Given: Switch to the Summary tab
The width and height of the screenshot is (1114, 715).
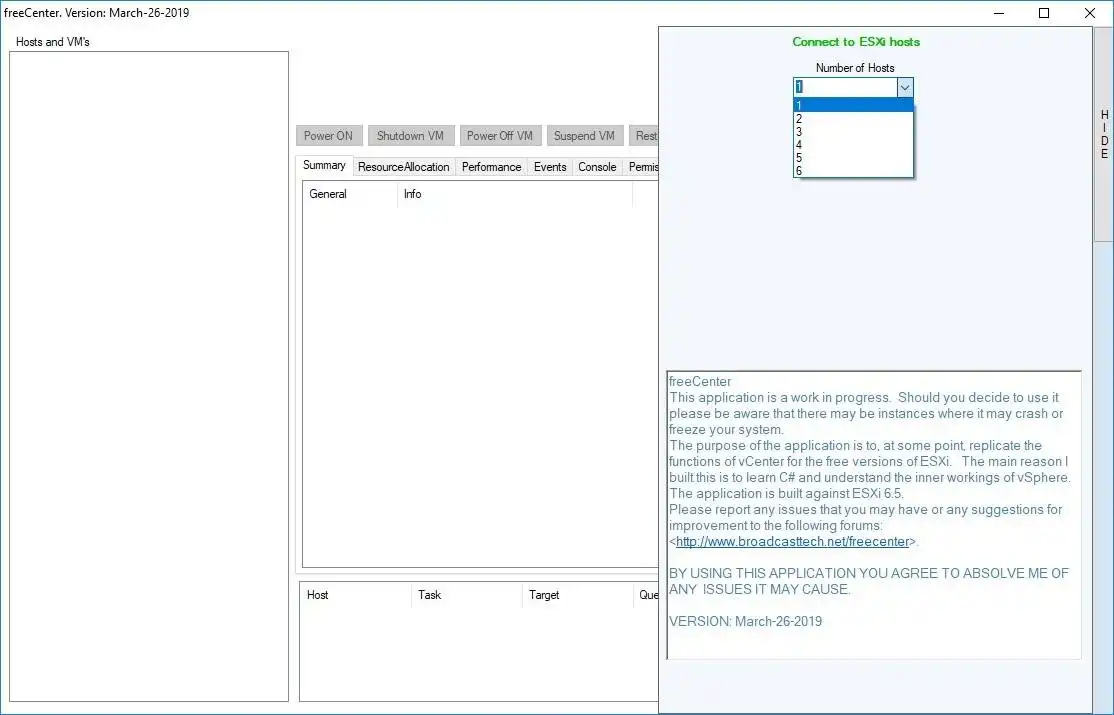Looking at the screenshot, I should click(324, 165).
